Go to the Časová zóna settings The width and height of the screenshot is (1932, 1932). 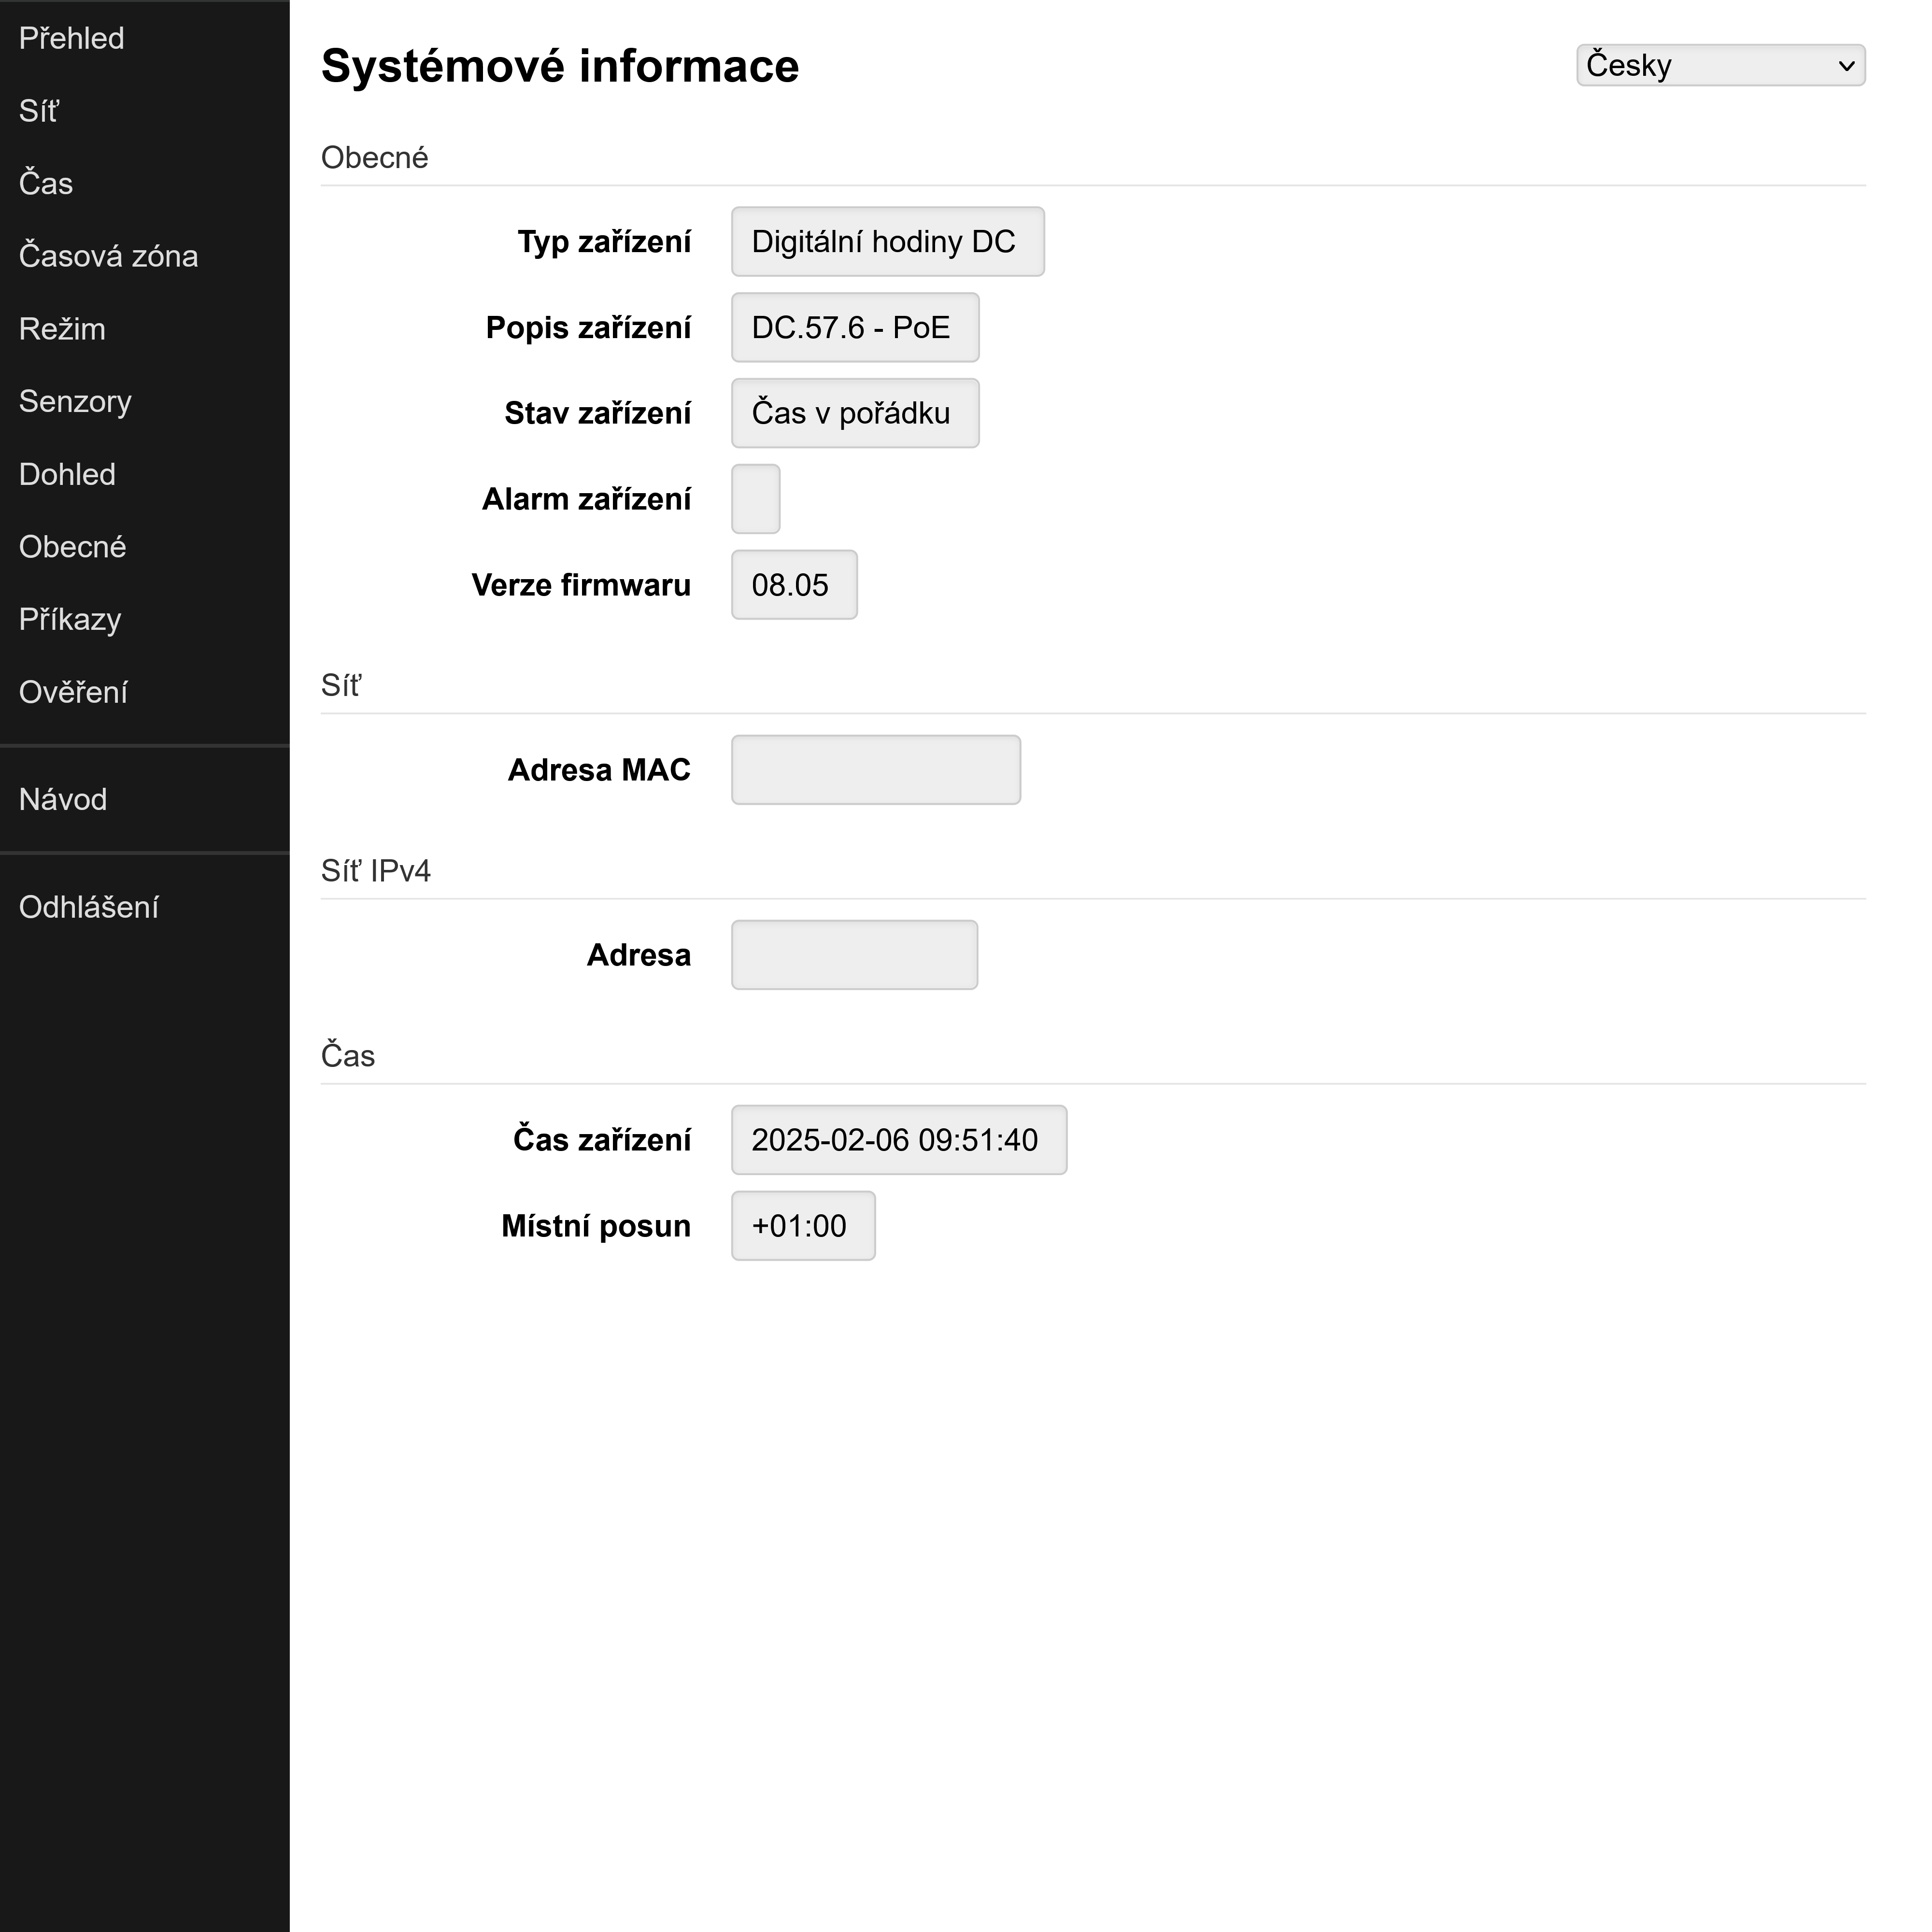click(108, 256)
